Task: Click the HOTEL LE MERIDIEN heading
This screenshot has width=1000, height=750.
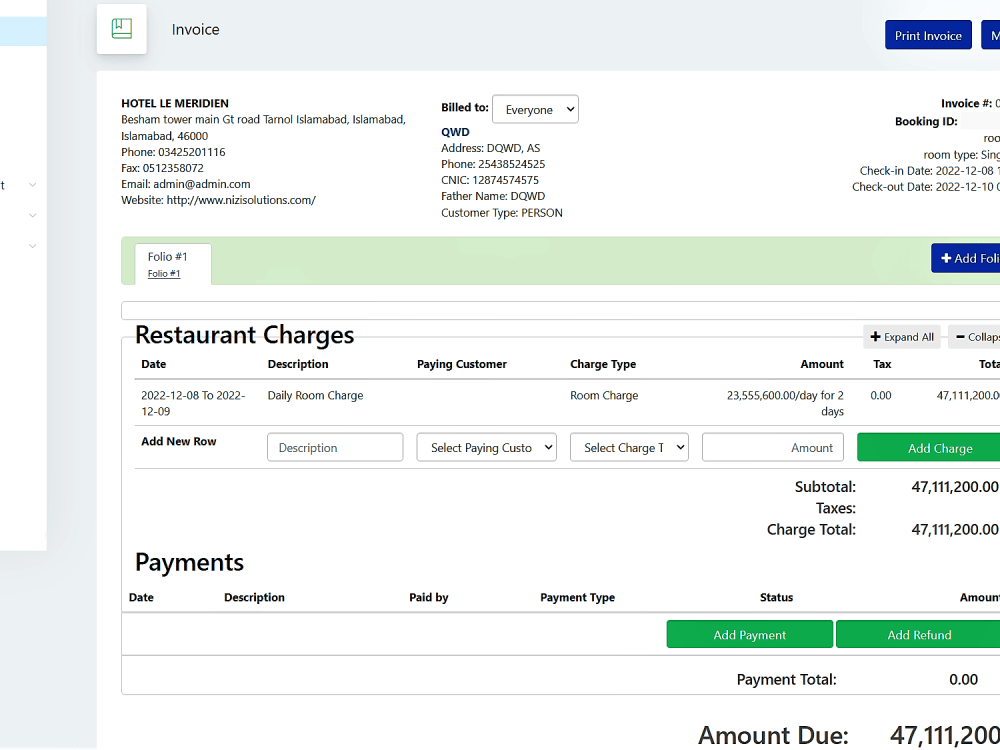Action: coord(175,103)
